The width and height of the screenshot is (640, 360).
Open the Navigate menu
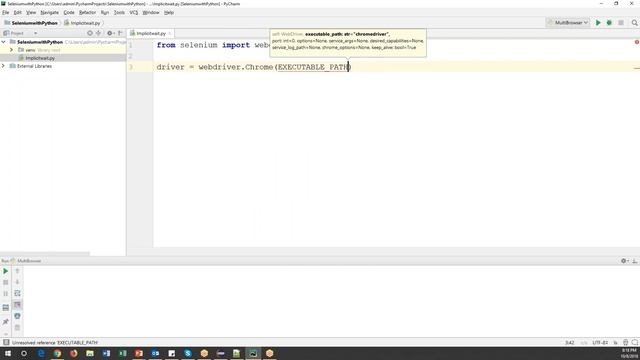49,13
